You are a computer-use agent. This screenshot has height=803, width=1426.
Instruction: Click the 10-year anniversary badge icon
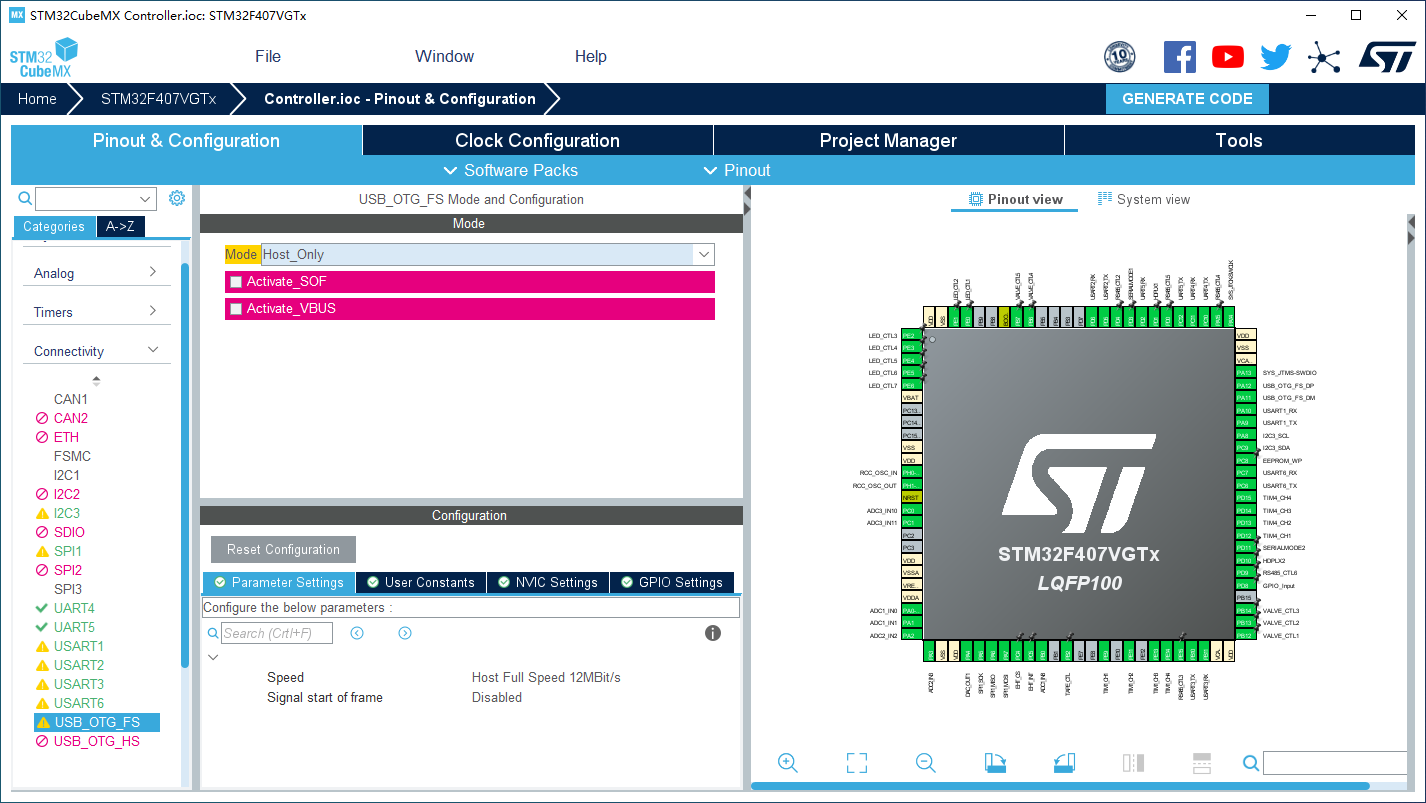click(1119, 57)
